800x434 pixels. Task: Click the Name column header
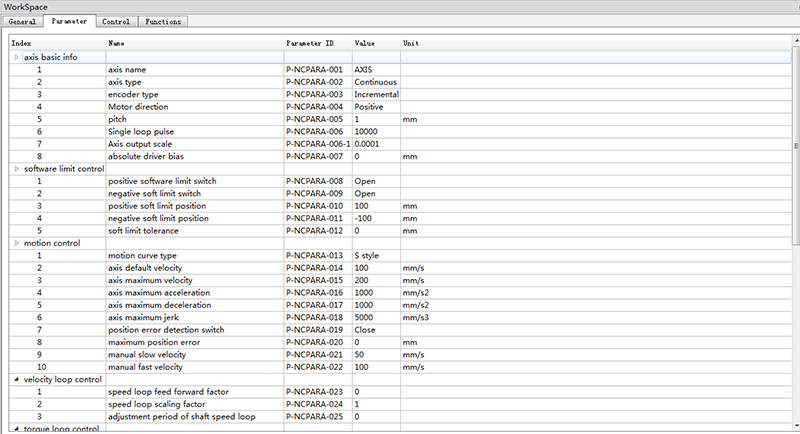(117, 44)
